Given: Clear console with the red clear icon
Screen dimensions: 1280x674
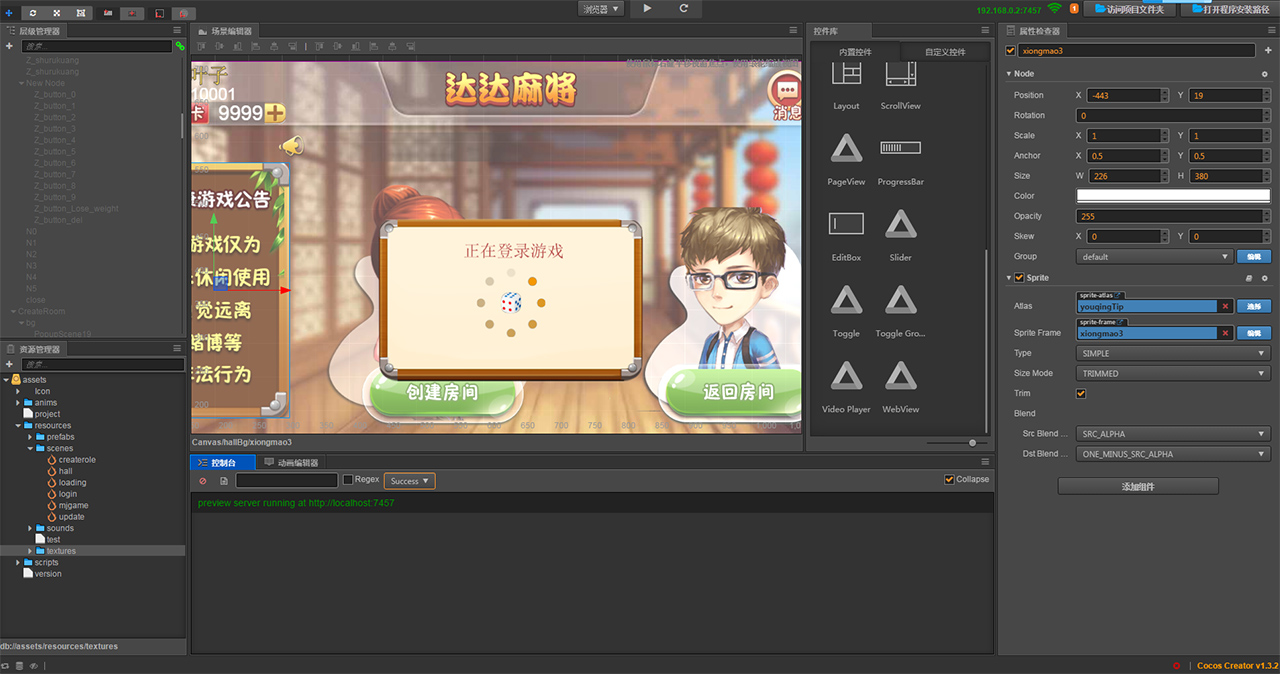Looking at the screenshot, I should [203, 481].
